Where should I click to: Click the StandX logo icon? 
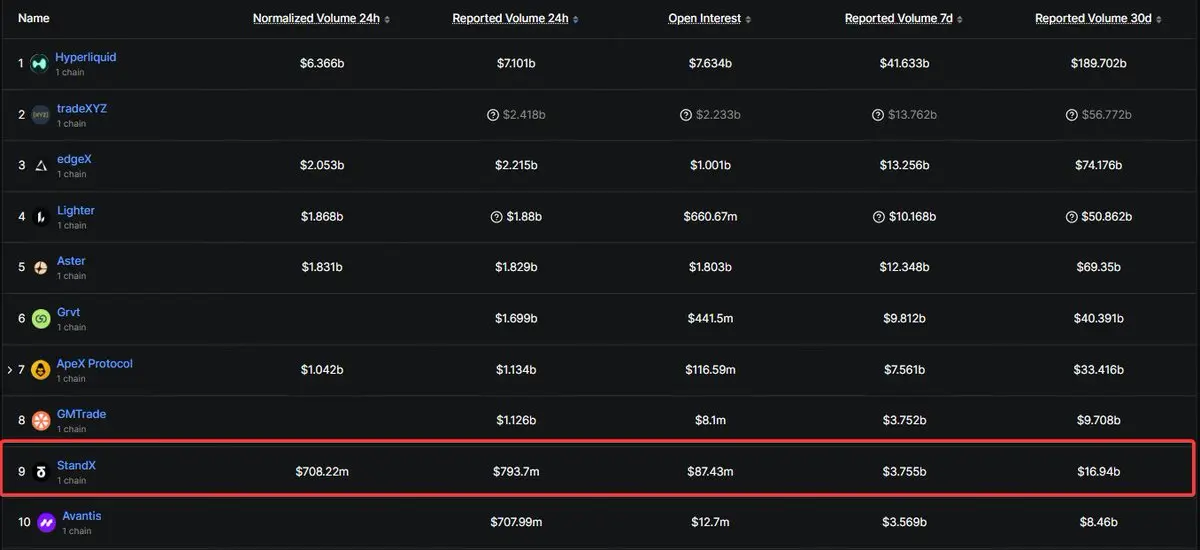[x=40, y=472]
